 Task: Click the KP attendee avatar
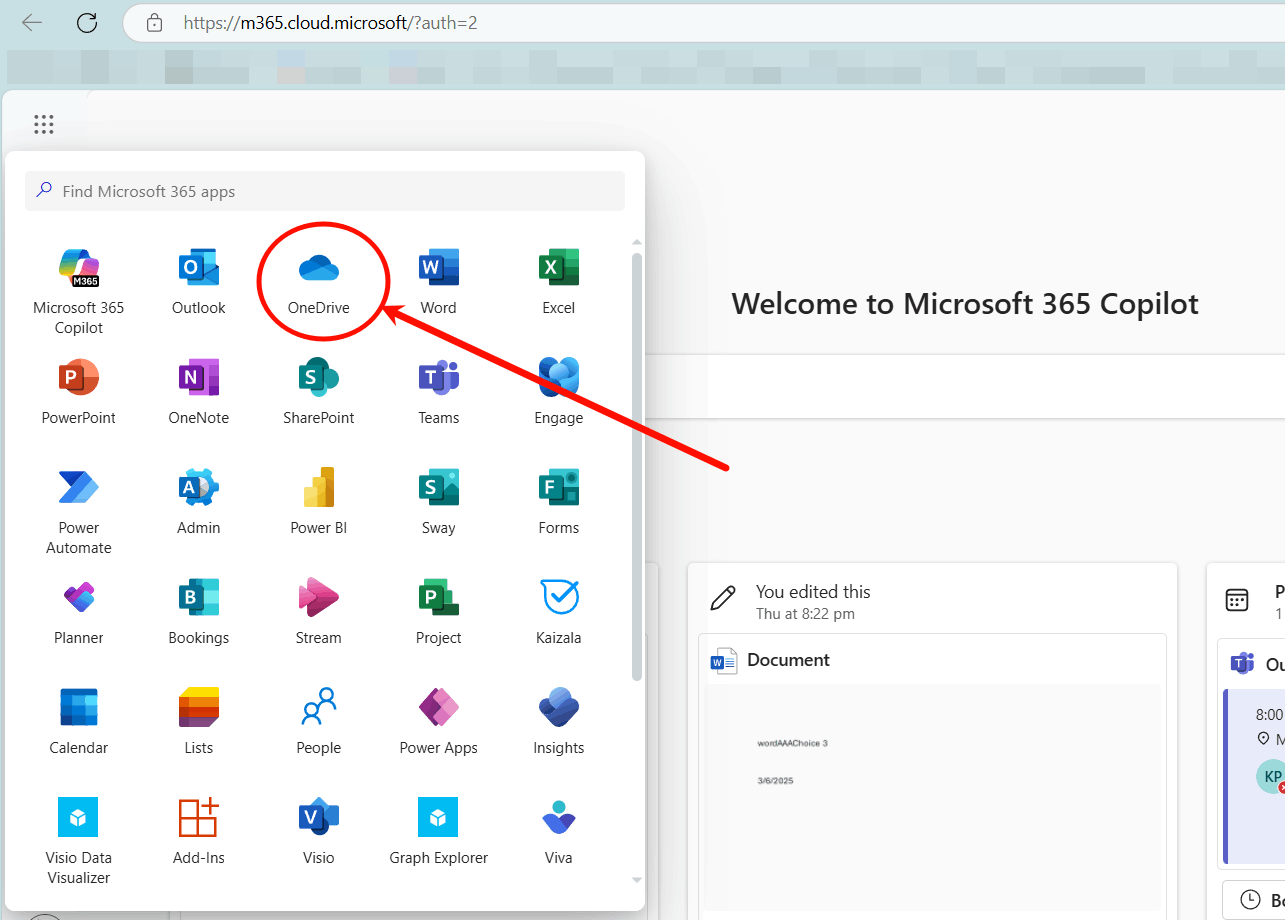(1271, 777)
